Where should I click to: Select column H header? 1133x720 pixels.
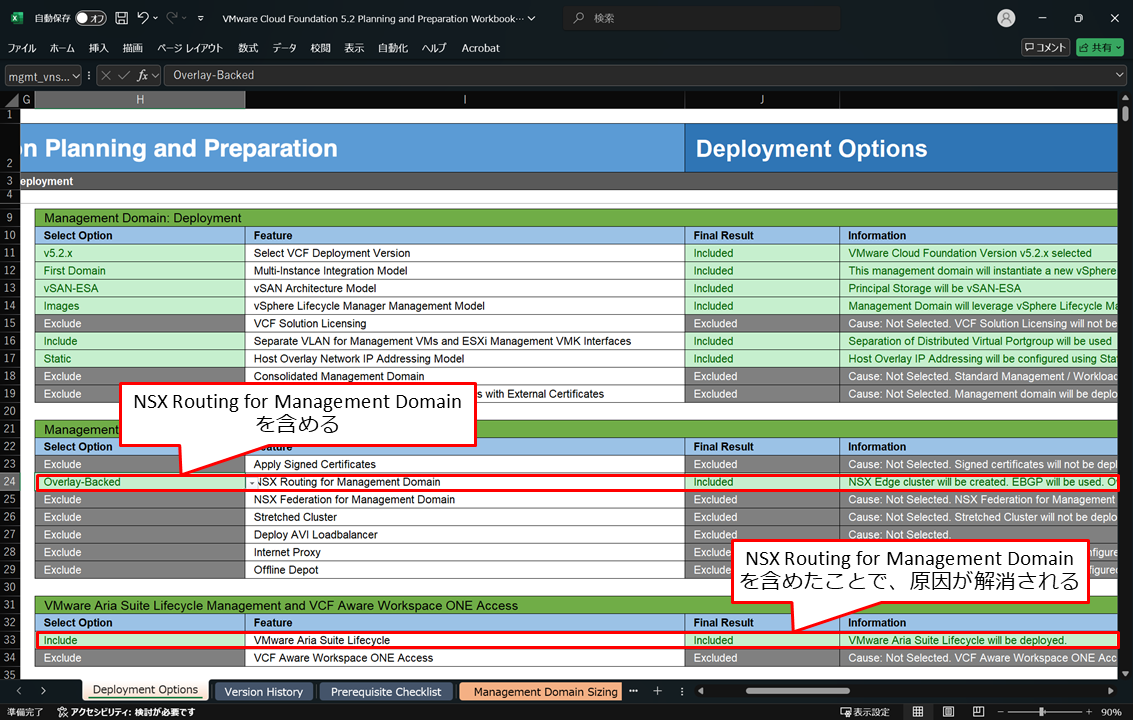click(140, 100)
